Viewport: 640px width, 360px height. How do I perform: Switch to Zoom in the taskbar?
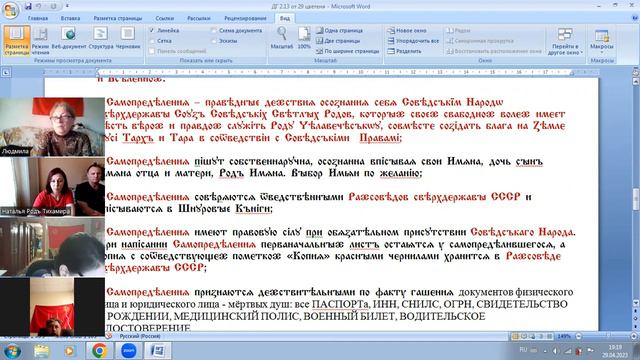coord(129,351)
